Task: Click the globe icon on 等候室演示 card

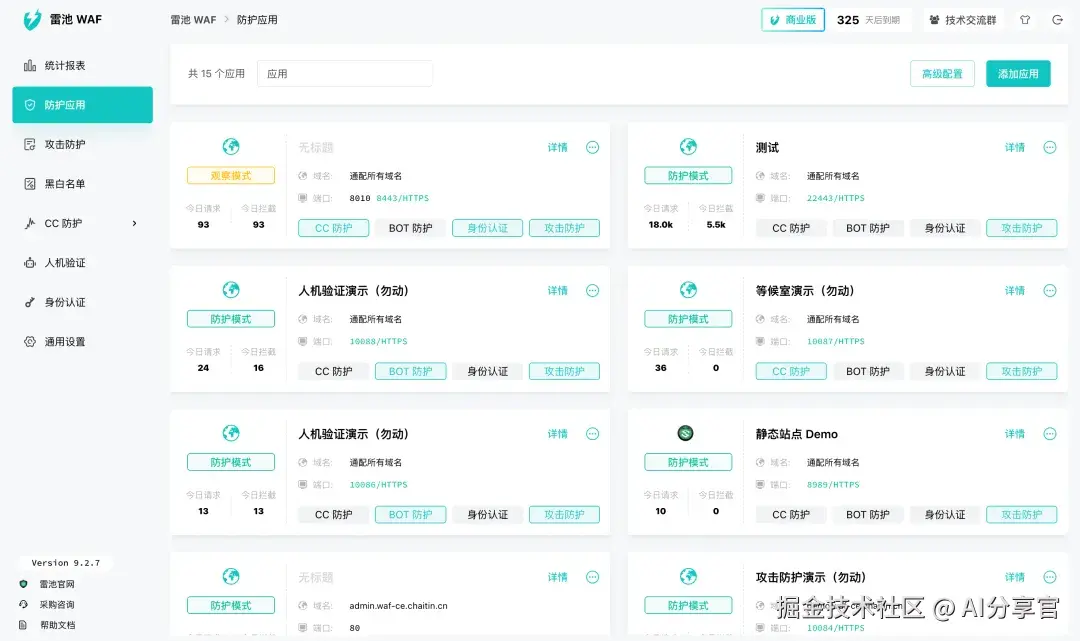Action: tap(688, 289)
